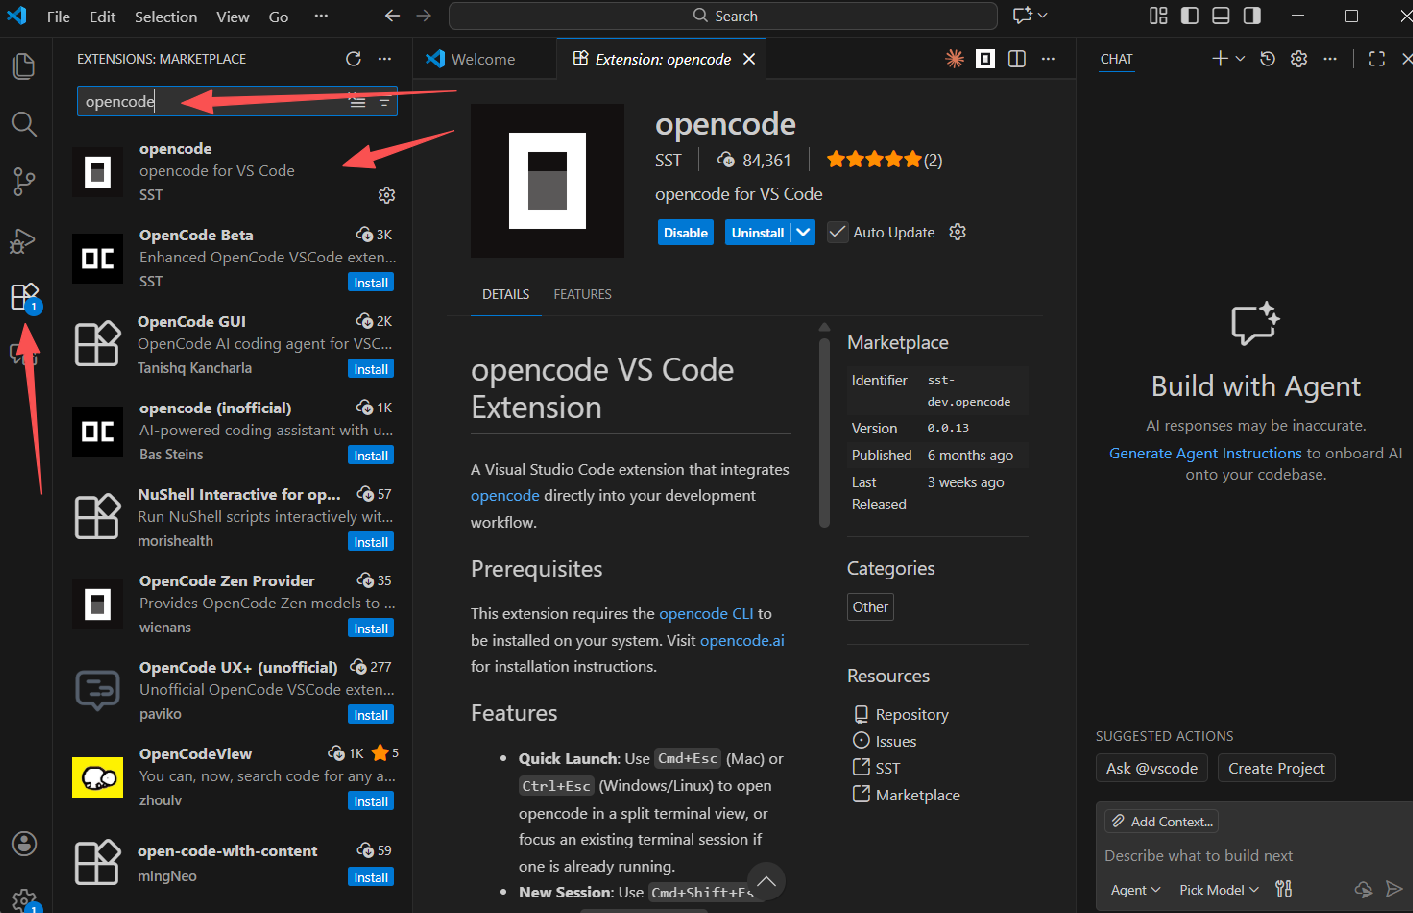Screen dimensions: 1413x913
Task: Open Source Control view
Action: tap(24, 182)
